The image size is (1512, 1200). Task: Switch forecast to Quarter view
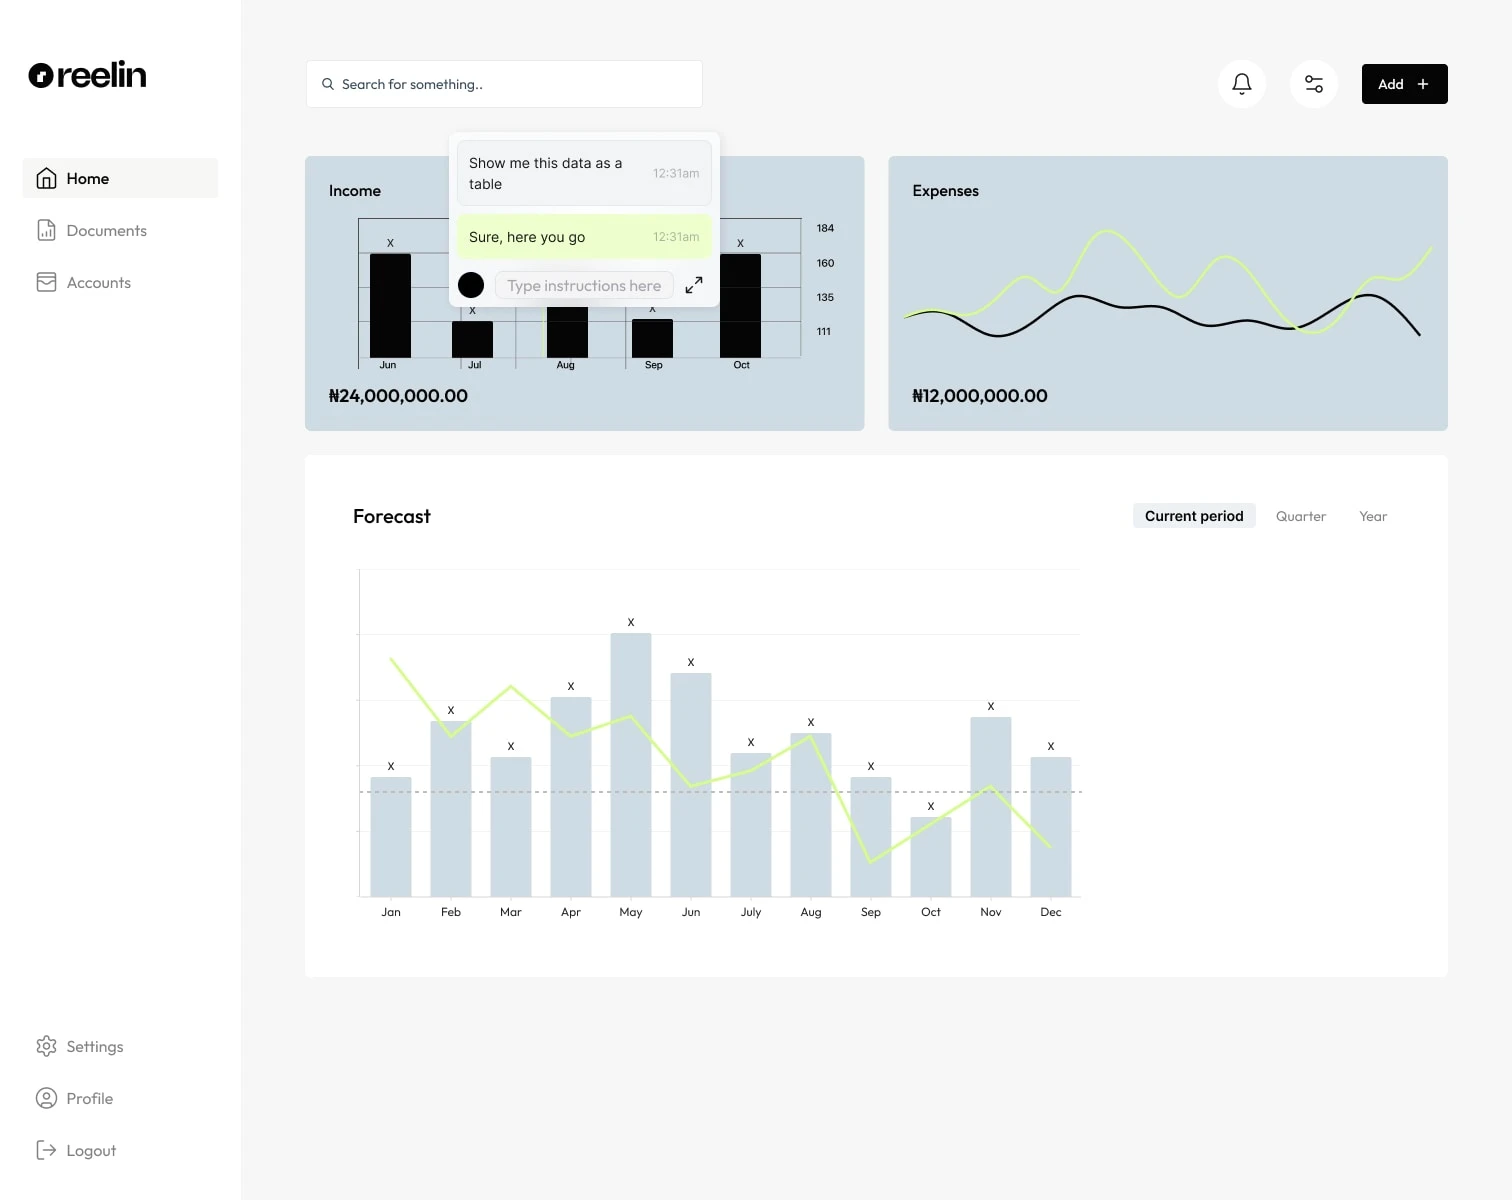[1301, 516]
